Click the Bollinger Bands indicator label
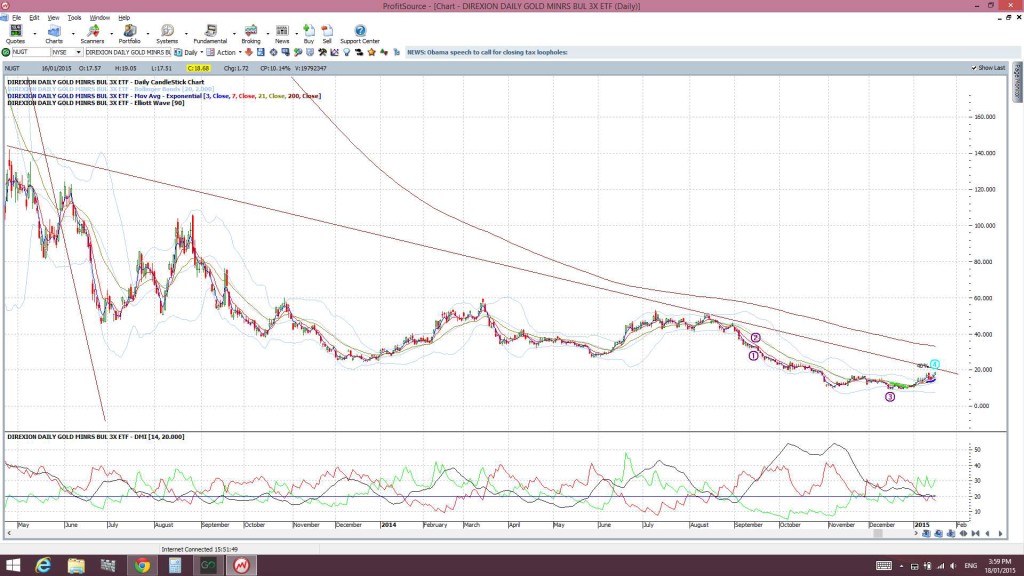Image resolution: width=1024 pixels, height=576 pixels. point(110,89)
